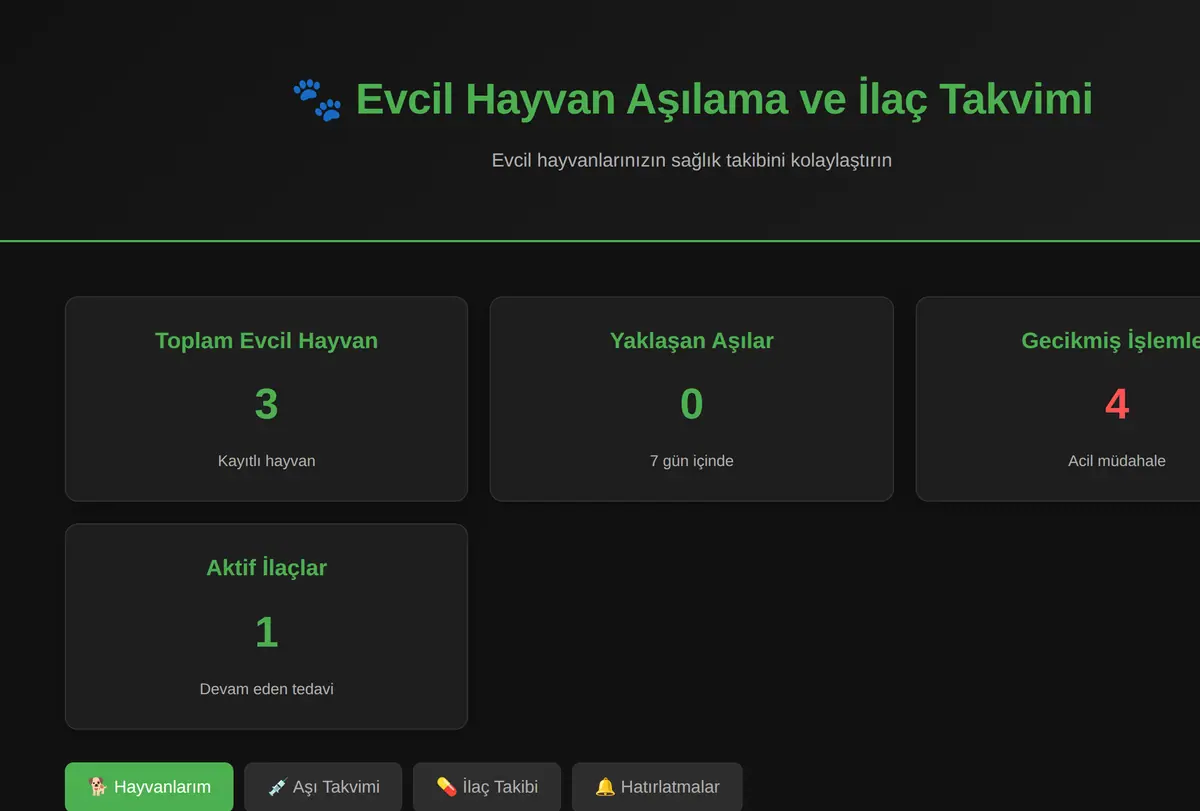Click the subtitle about sağlık takibini
Screen dimensions: 1200x811
pos(692,160)
